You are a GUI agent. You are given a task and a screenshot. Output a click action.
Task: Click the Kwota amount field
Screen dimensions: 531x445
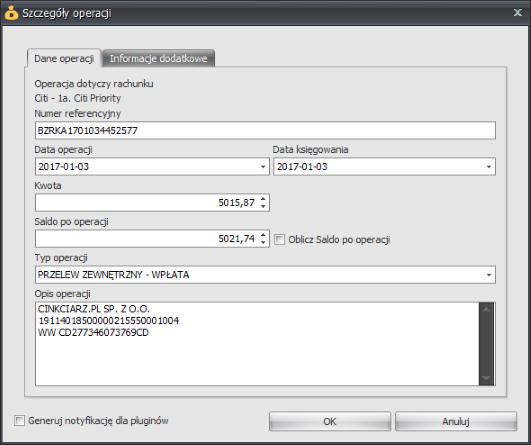click(148, 203)
